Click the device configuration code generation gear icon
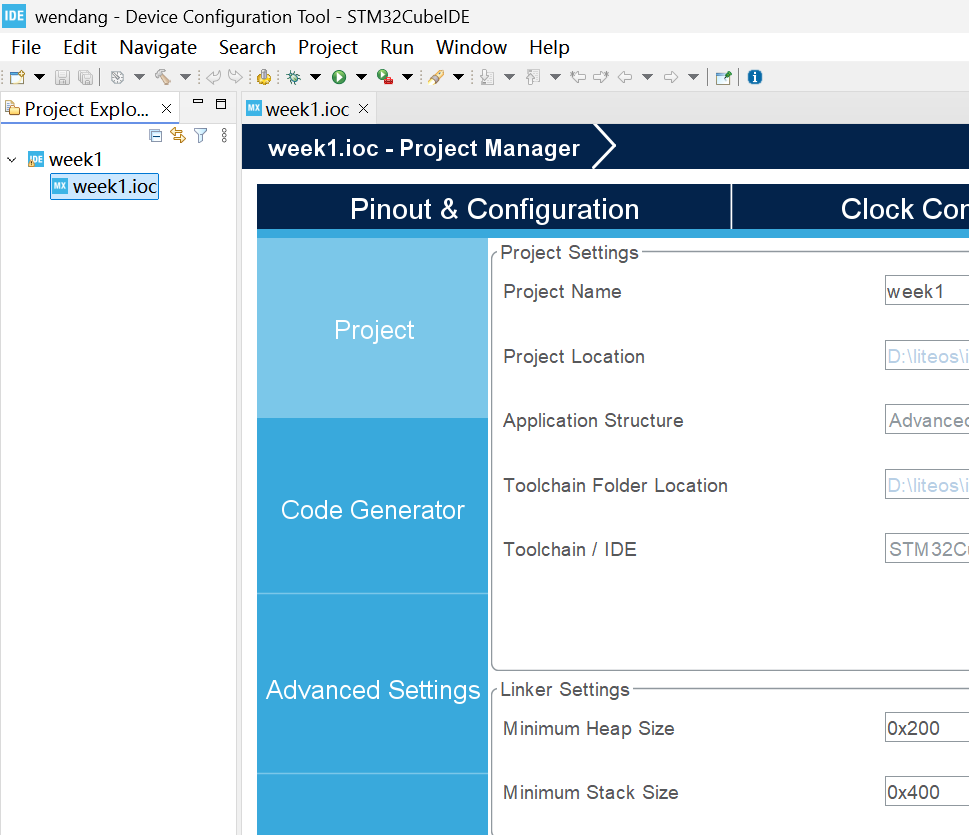 264,77
